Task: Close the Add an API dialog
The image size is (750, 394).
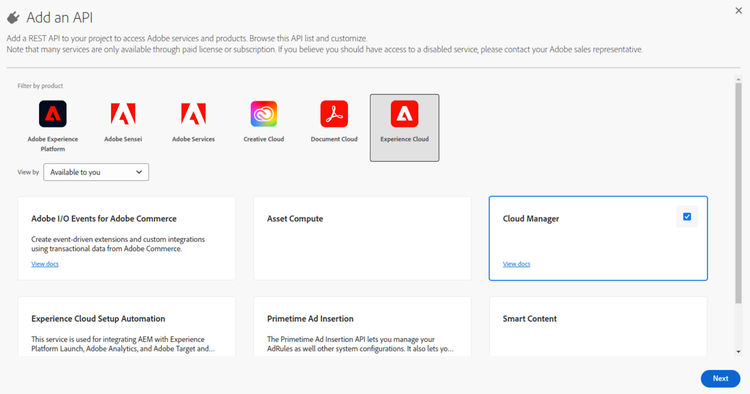Action: 739,11
